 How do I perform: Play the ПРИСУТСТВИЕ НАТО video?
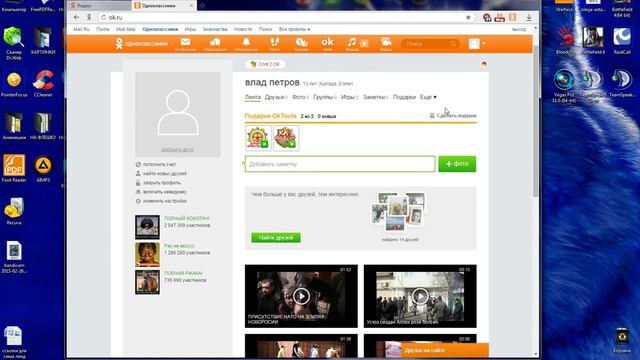301,296
